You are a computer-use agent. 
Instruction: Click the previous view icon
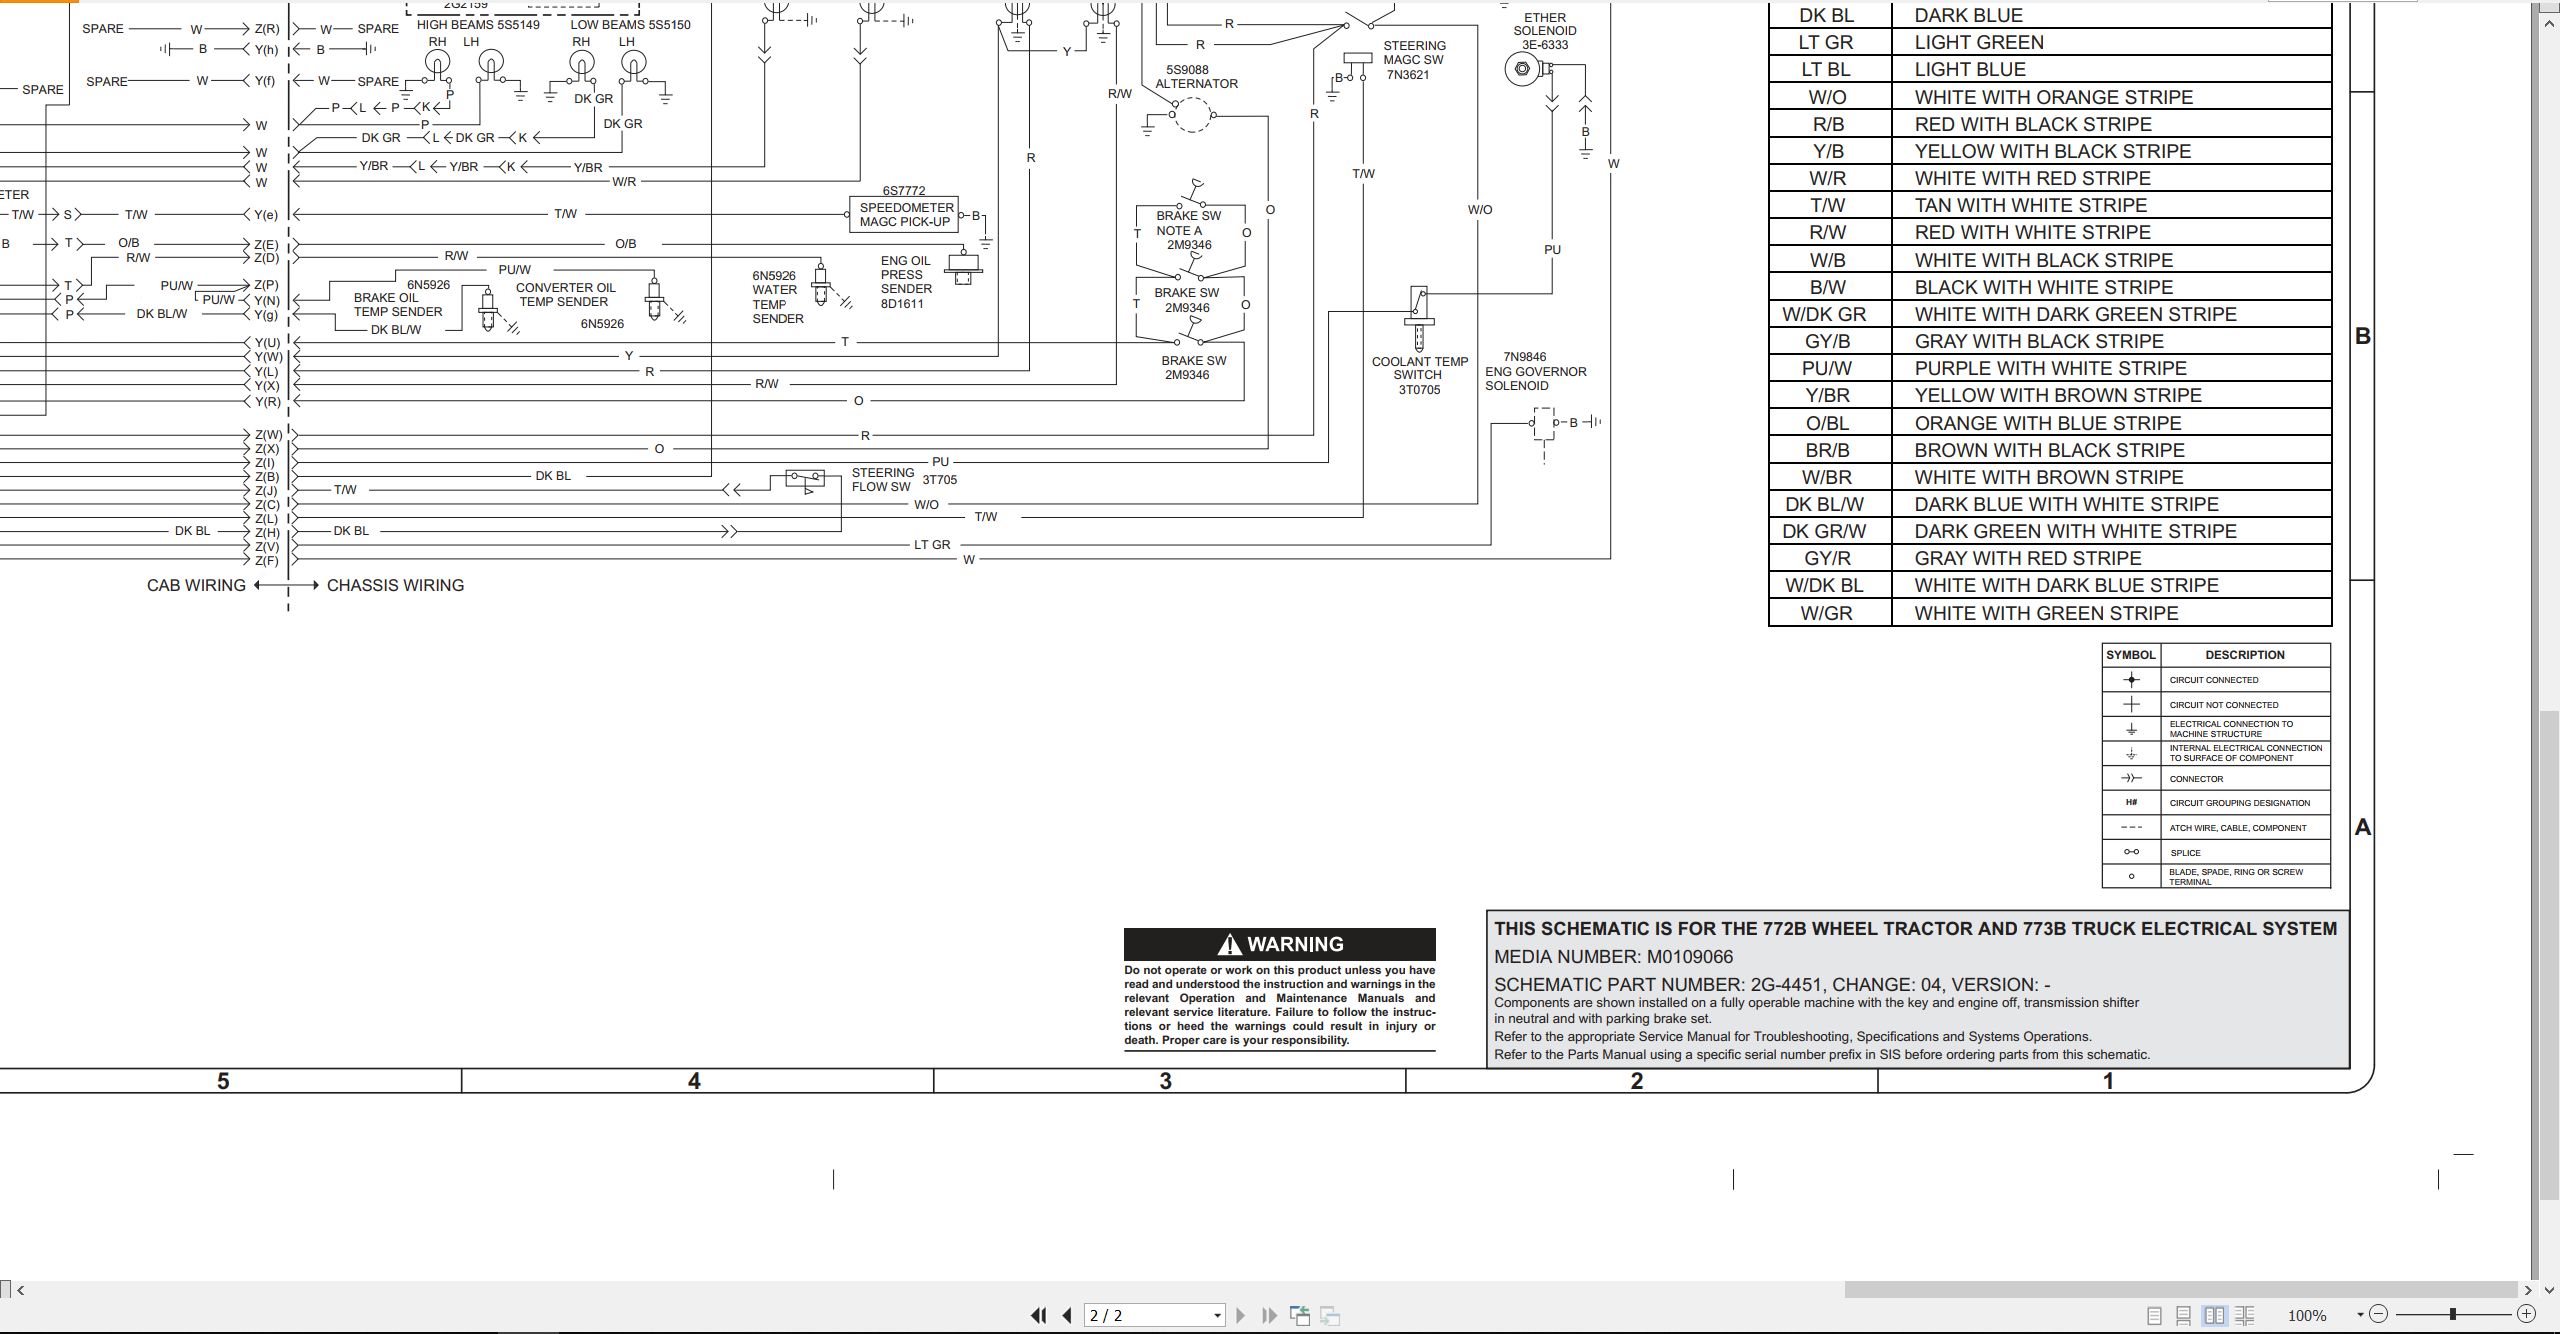point(1300,1316)
